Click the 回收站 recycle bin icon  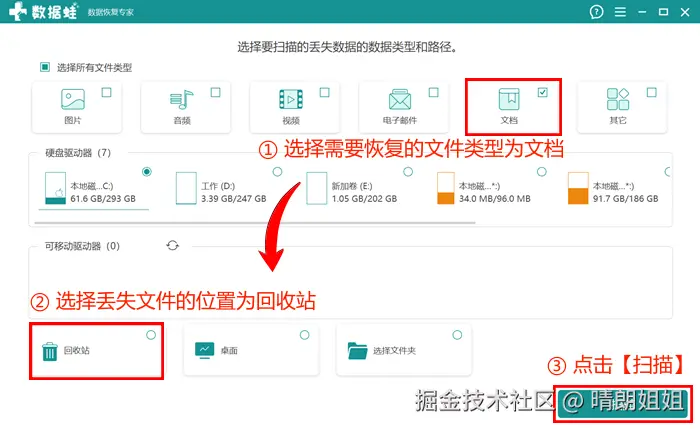click(50, 351)
